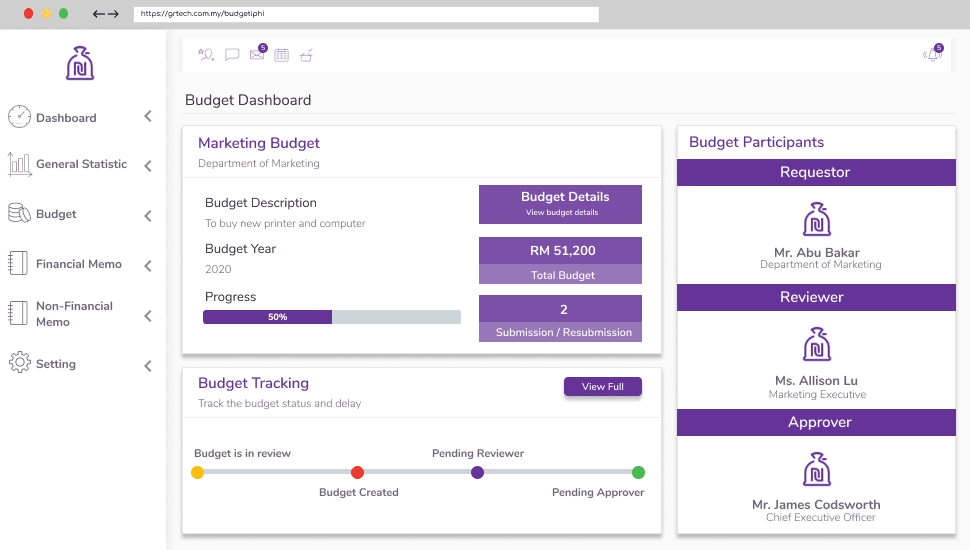Click the View Full button
This screenshot has width=970, height=550.
point(603,387)
